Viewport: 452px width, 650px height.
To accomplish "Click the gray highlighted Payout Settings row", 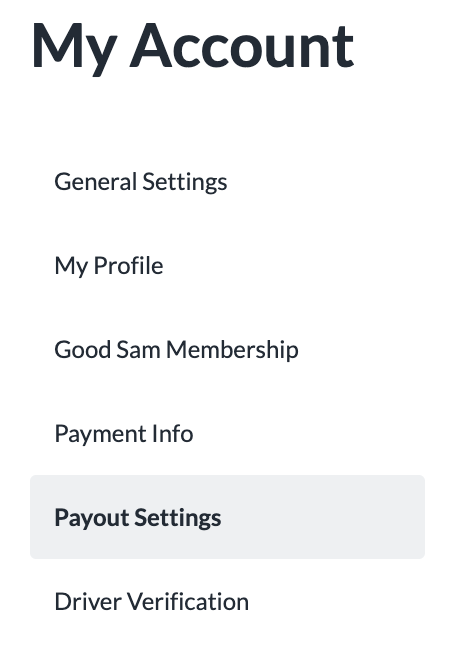I will click(x=227, y=517).
